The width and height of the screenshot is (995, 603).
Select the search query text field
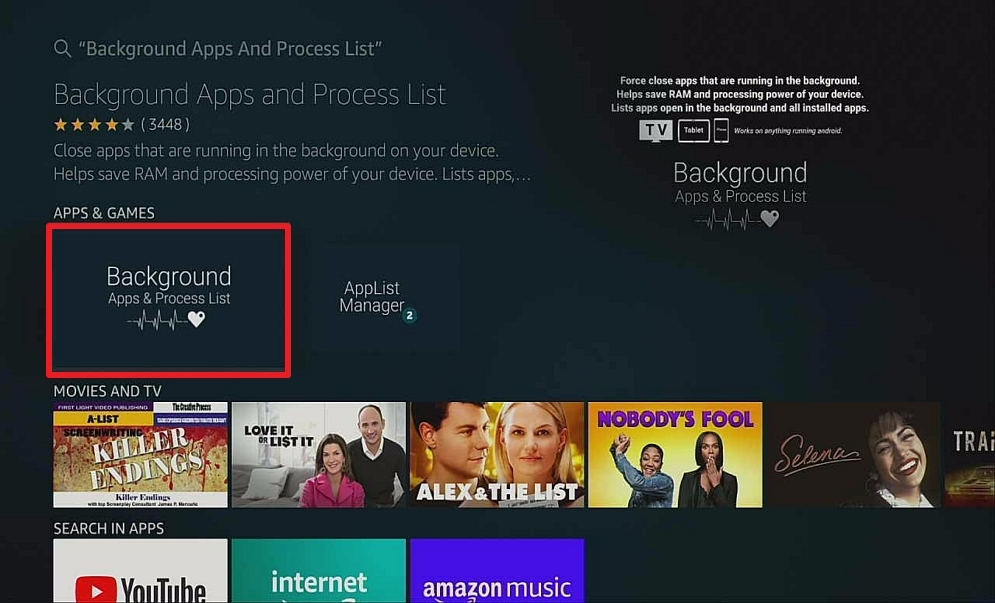(x=230, y=49)
